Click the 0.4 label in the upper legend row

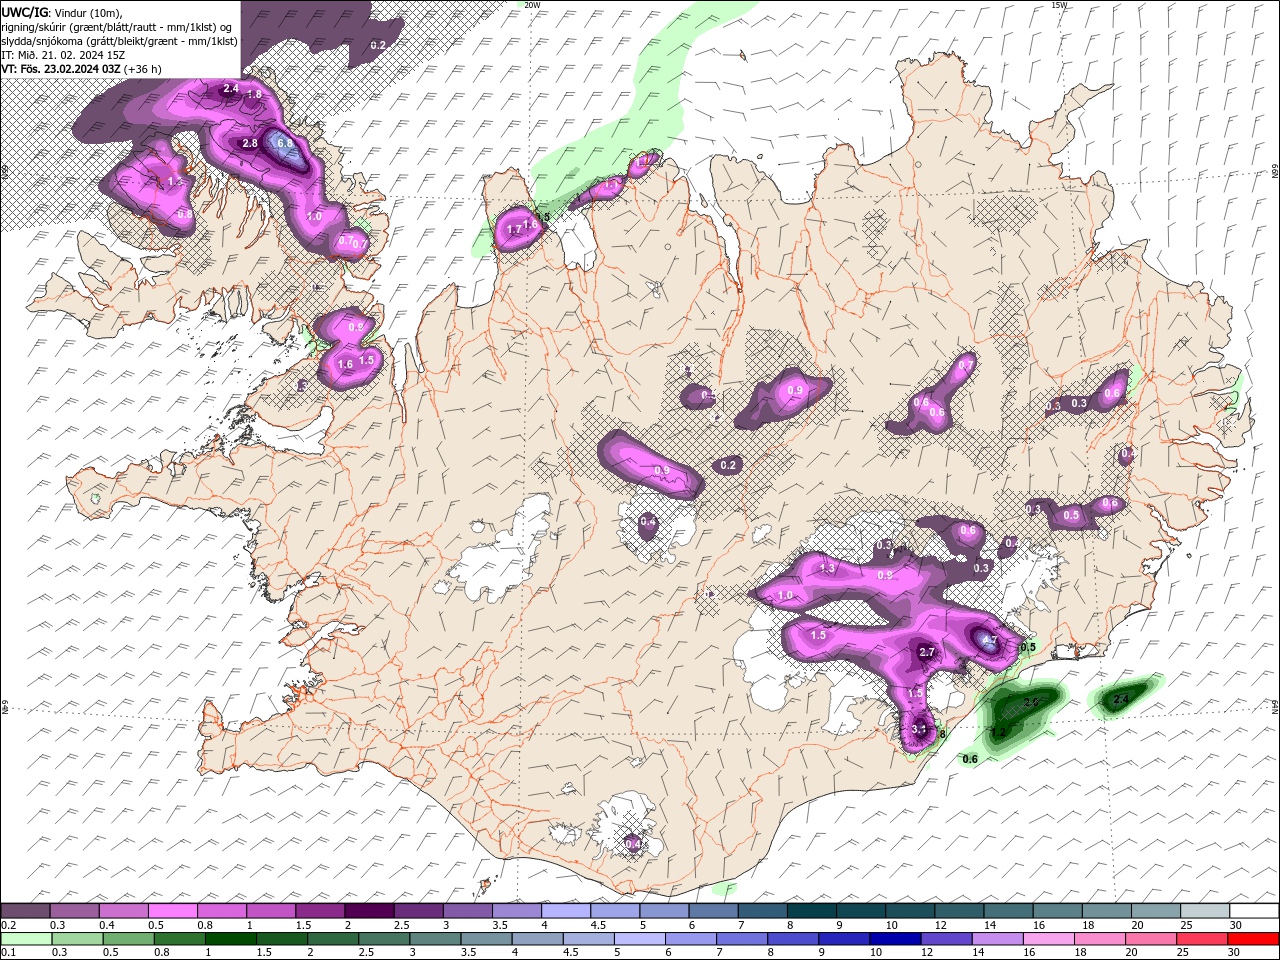coord(107,926)
